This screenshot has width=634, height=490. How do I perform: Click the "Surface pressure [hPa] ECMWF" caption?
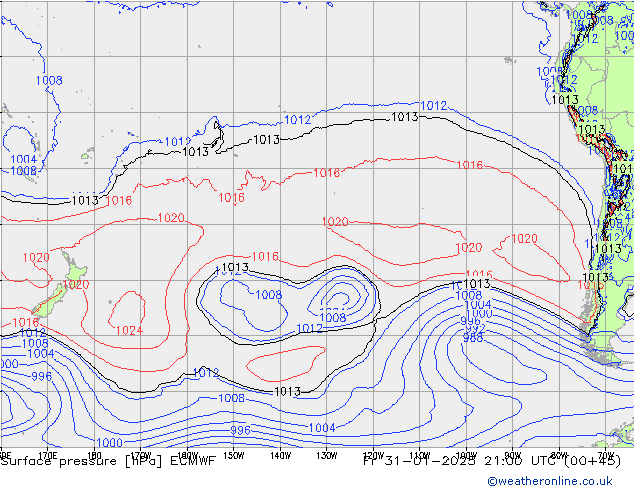(x=108, y=461)
